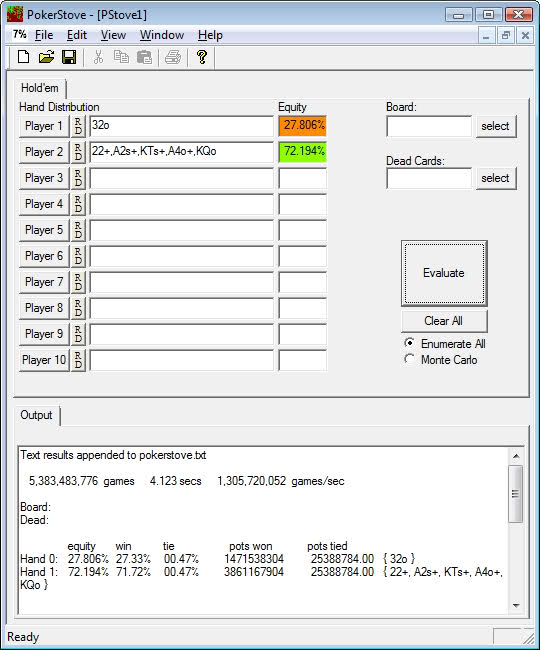Click the '5,383,483,776' games count text

coord(63,481)
